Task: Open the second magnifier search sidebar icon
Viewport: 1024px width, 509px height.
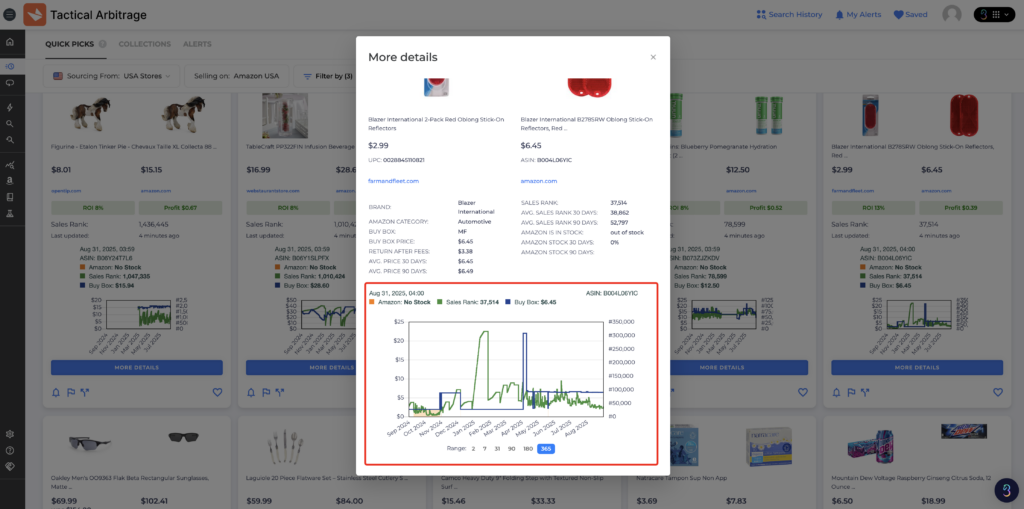Action: pos(10,140)
